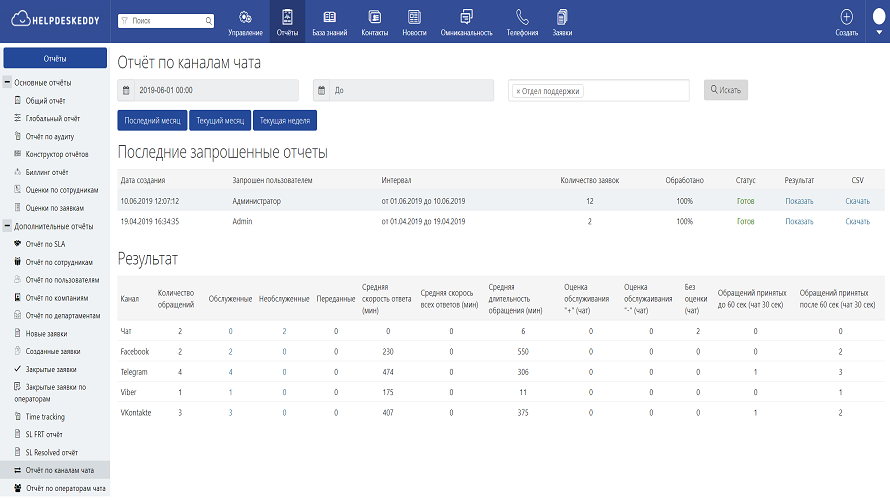Viewport: 890px width, 500px height.
Task: Collapse the Основные отчёты group
Action: point(8,82)
